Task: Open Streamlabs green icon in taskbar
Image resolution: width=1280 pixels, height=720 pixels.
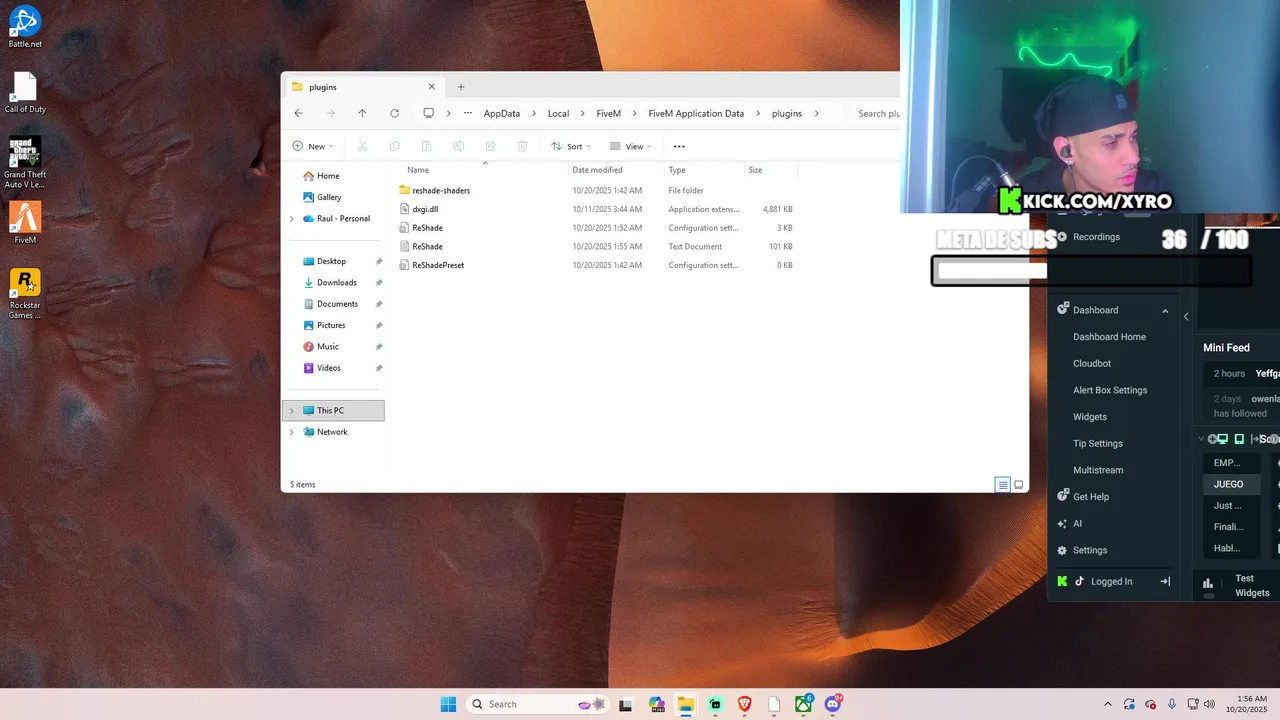Action: click(x=715, y=704)
